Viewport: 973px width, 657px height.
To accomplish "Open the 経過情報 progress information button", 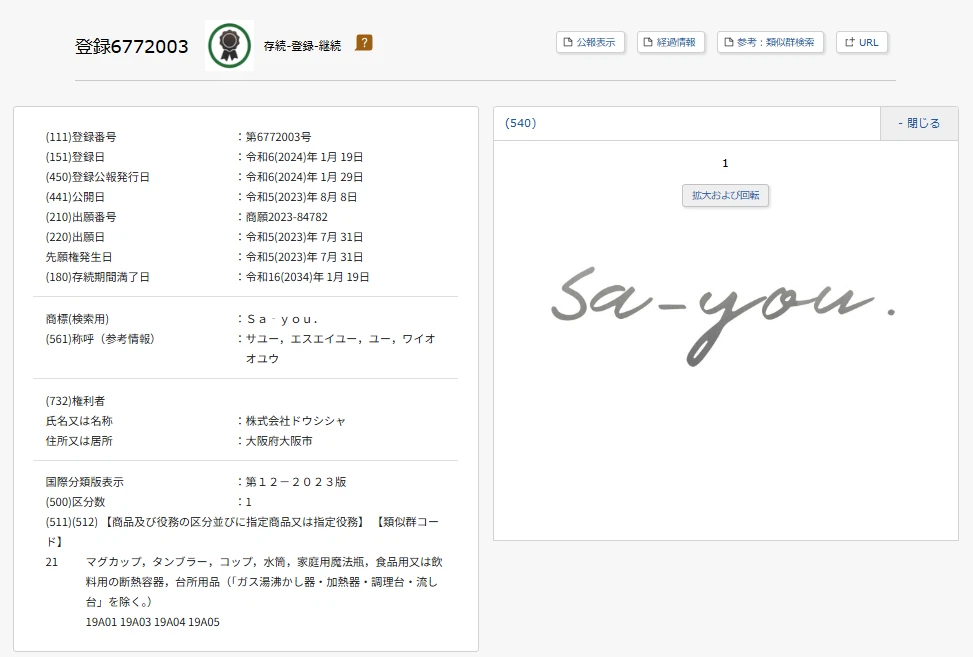I will [x=671, y=42].
